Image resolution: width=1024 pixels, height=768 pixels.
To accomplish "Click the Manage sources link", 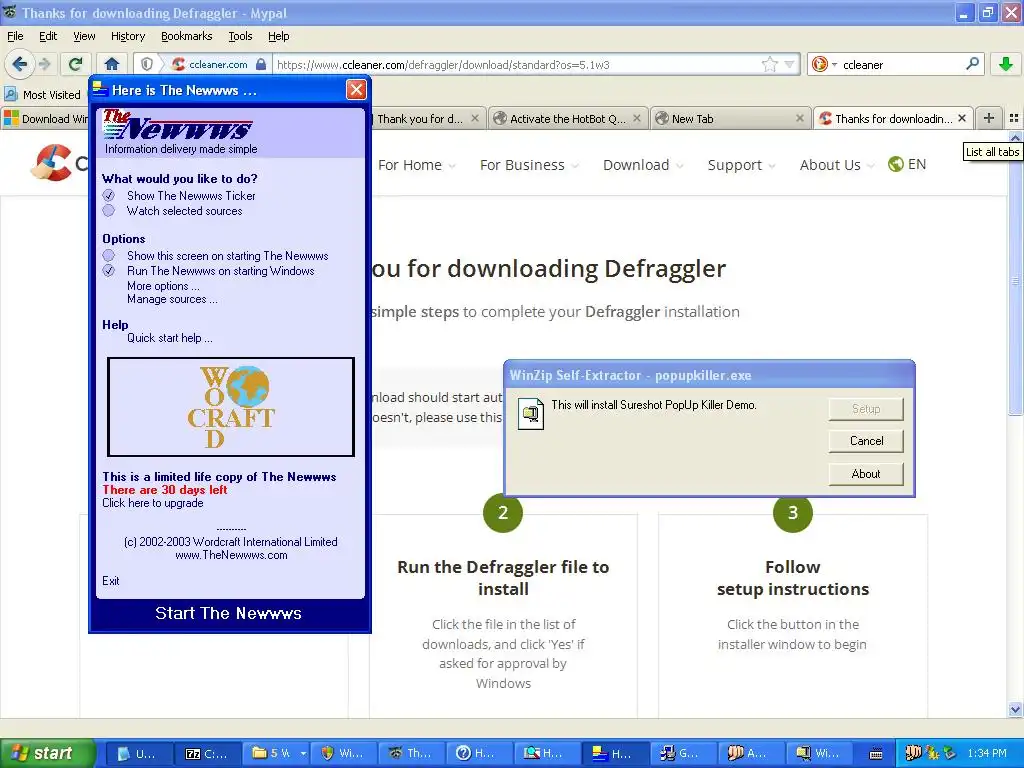I will click(x=172, y=299).
